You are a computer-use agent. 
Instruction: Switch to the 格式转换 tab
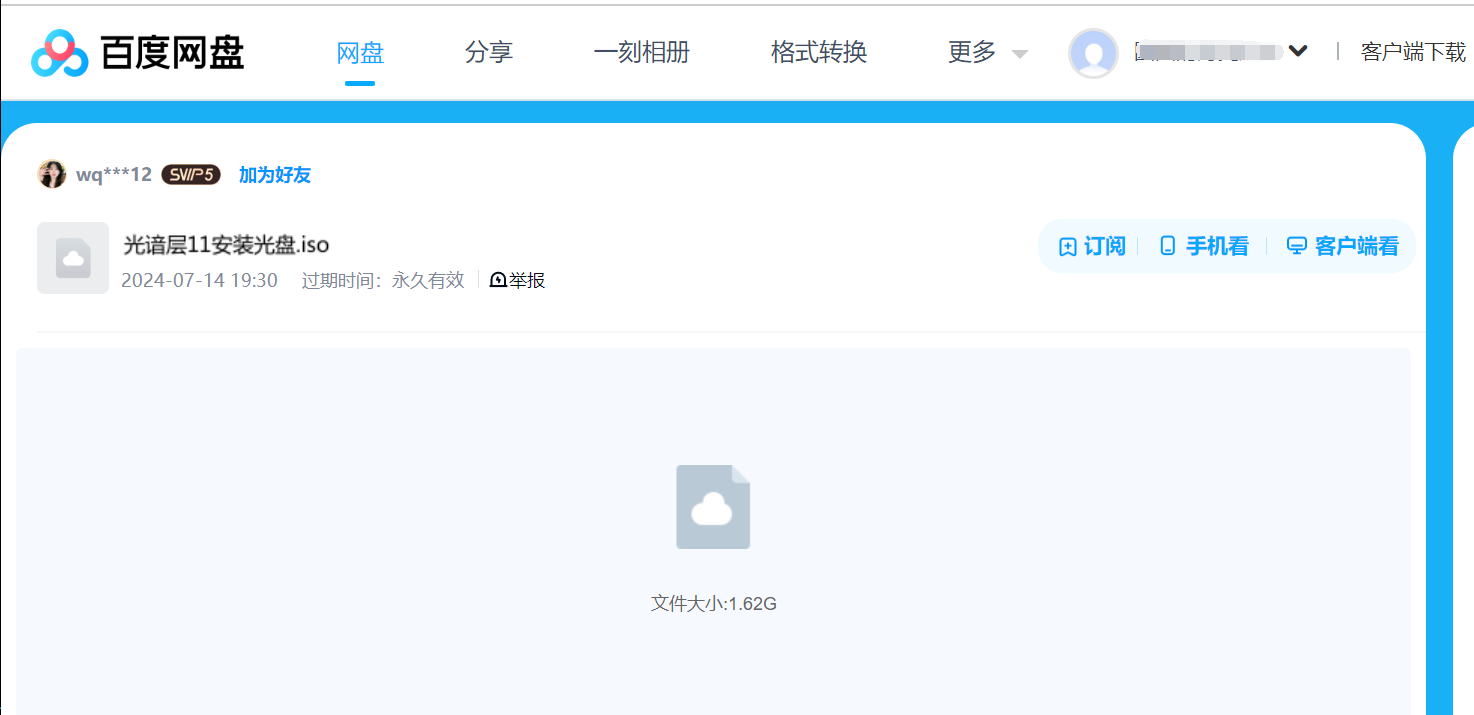(818, 52)
